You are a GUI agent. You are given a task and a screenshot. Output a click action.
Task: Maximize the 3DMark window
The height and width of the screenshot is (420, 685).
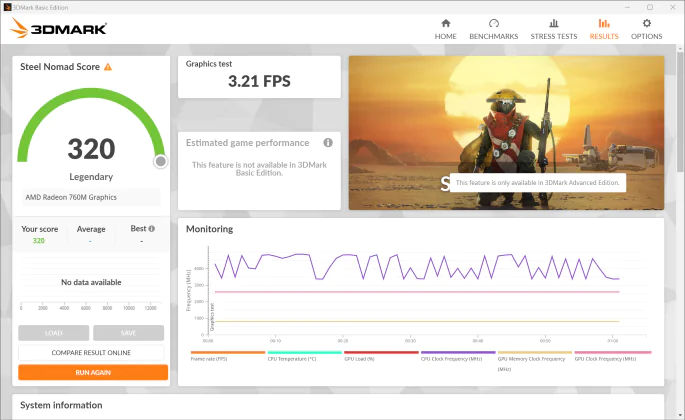coord(650,7)
